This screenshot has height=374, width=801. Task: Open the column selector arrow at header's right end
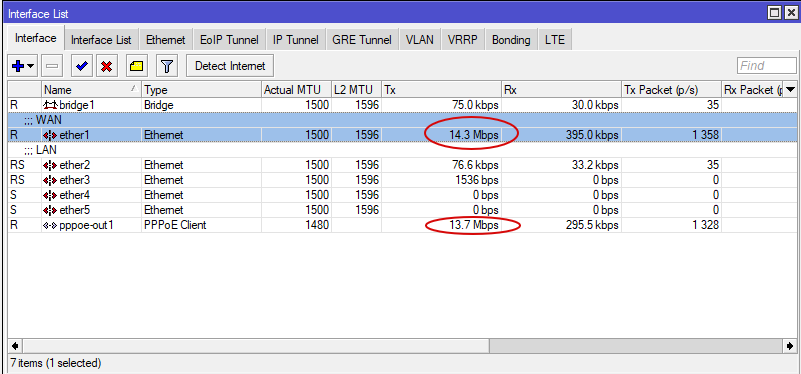pyautogui.click(x=790, y=90)
